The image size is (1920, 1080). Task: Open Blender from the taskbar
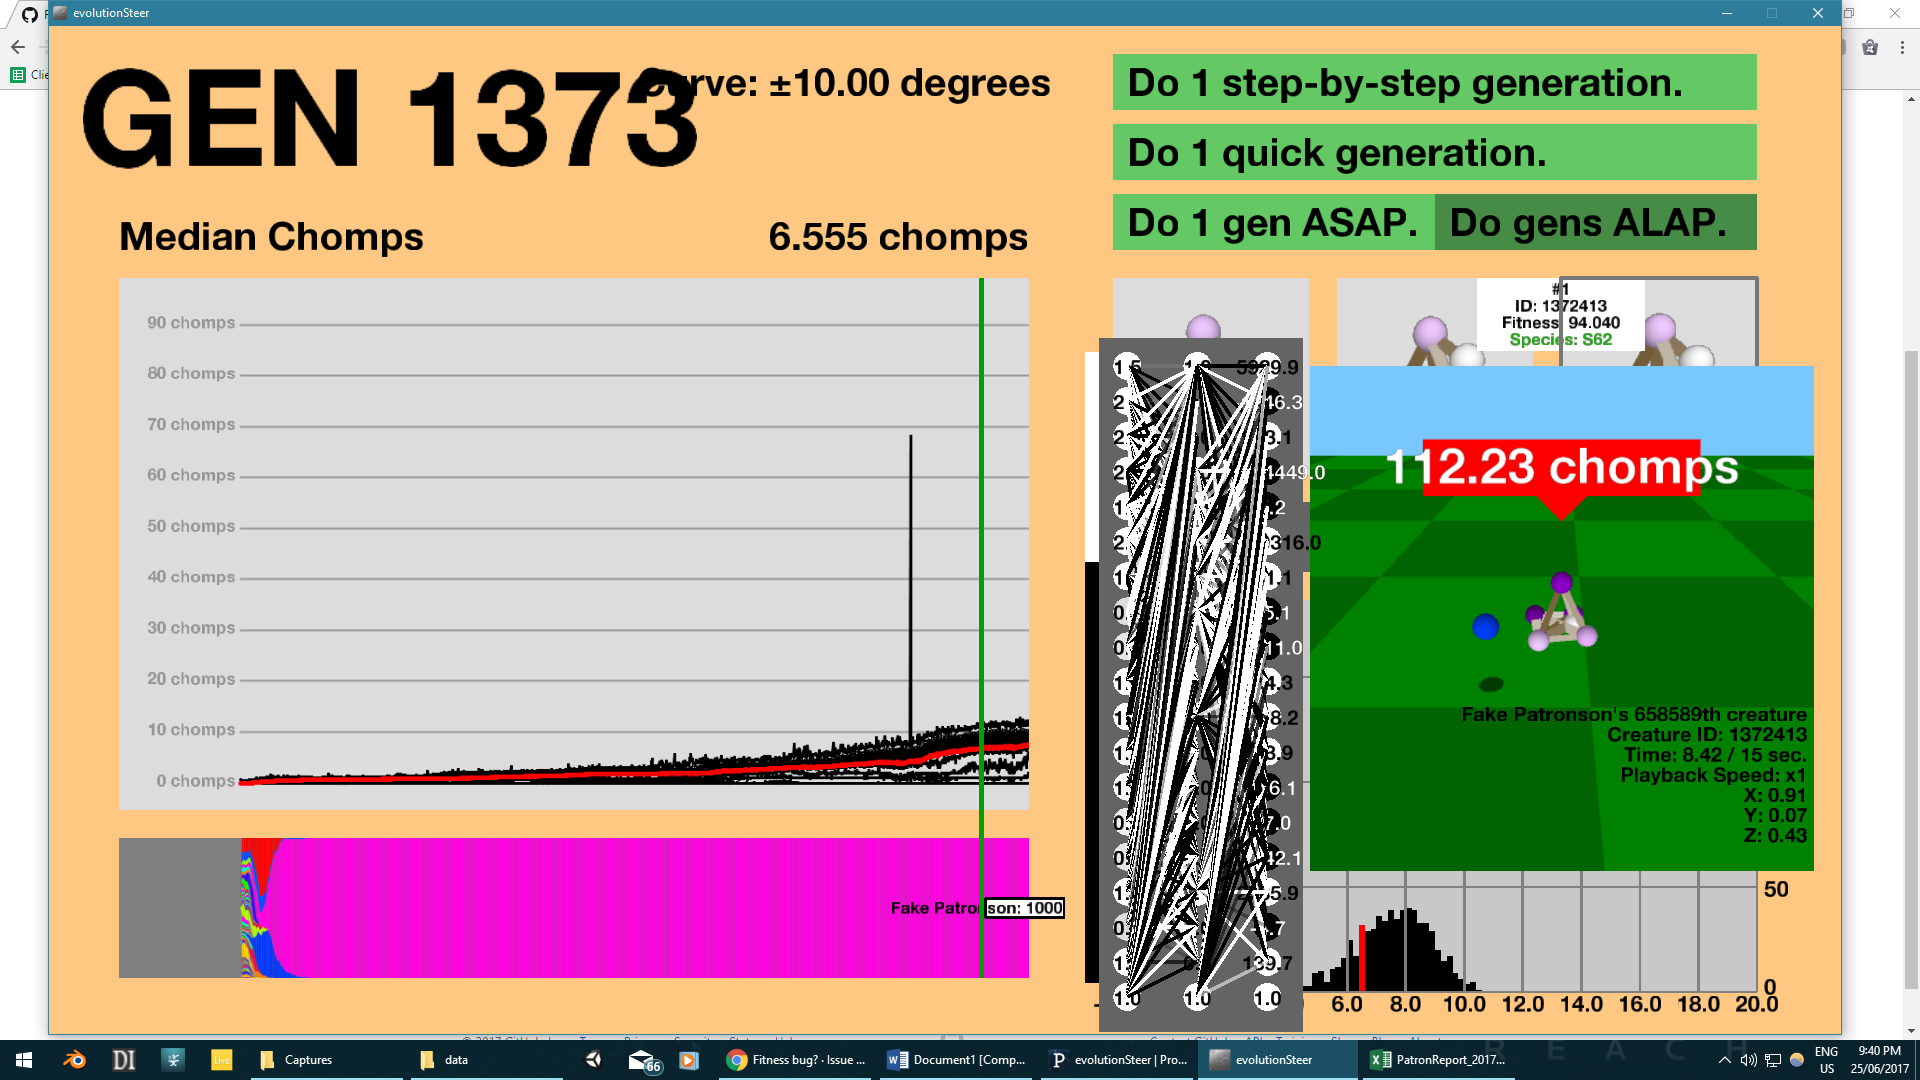[75, 1060]
